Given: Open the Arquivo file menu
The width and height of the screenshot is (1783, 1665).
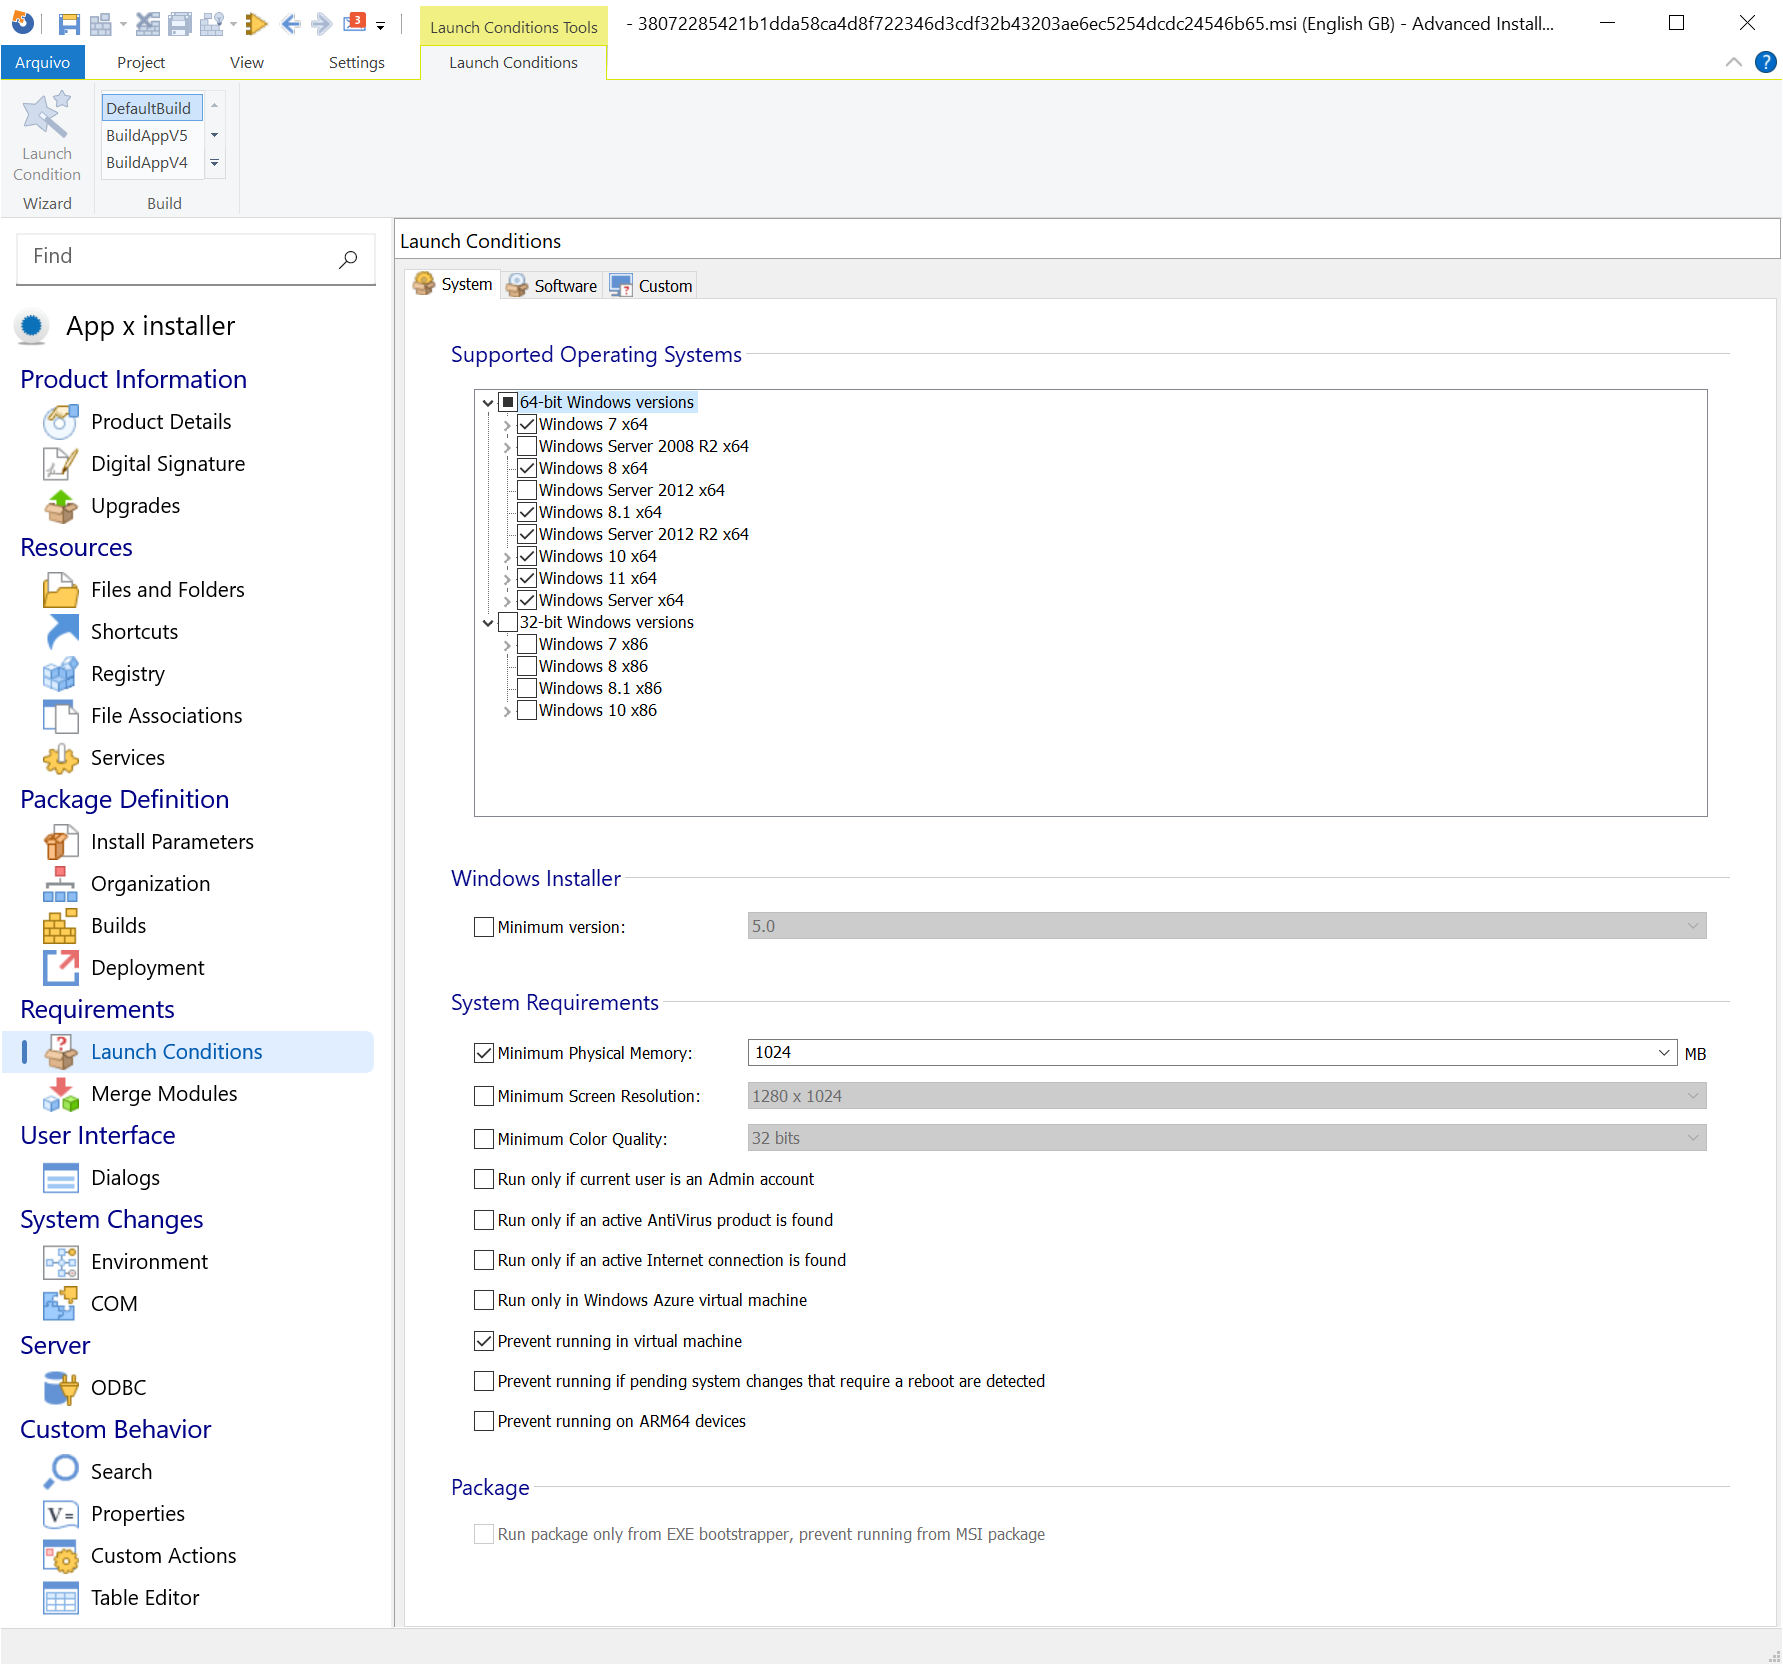Looking at the screenshot, I should point(43,62).
